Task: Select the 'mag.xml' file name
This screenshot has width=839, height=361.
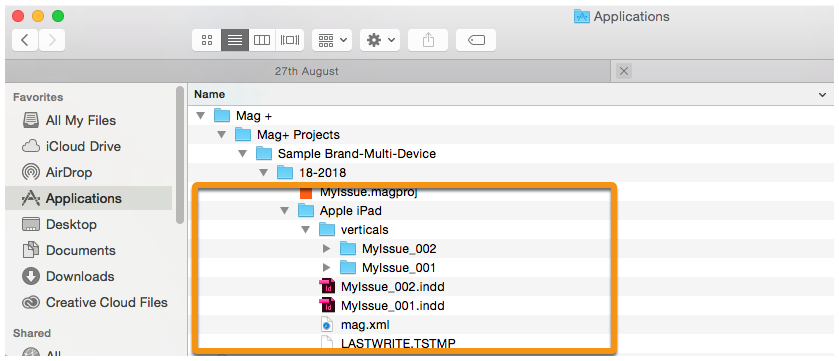Action: [x=365, y=325]
